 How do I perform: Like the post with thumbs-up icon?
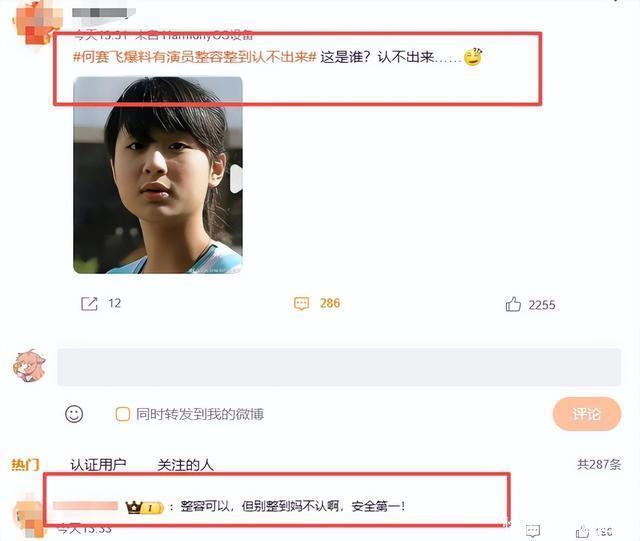point(513,304)
